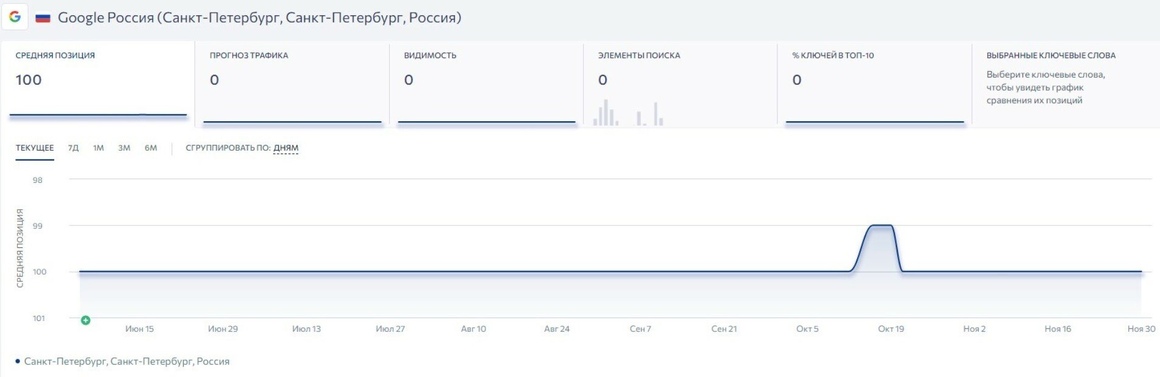Click the Санкт-Петербург legend label
Image resolution: width=1160 pixels, height=377 pixels.
click(x=127, y=361)
